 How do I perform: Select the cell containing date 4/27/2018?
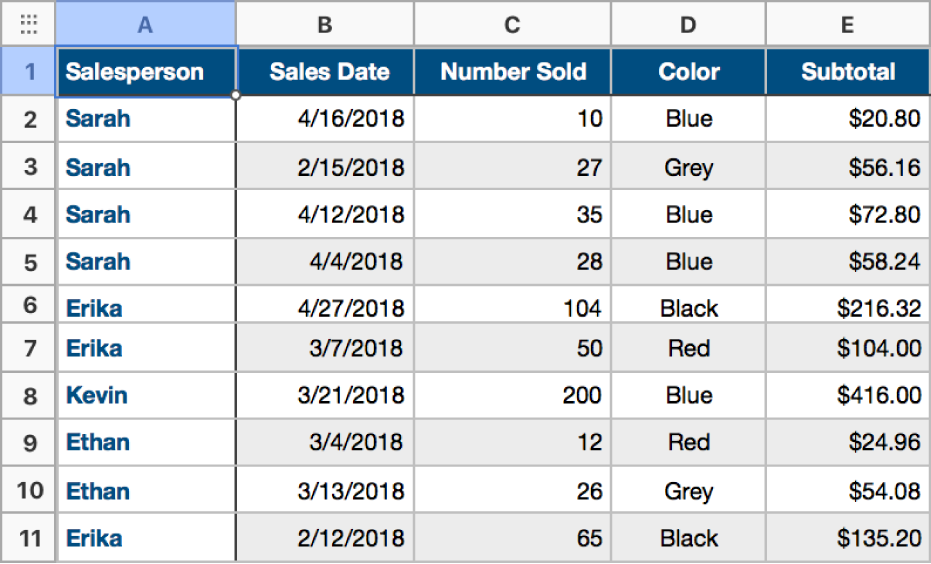coord(325,307)
